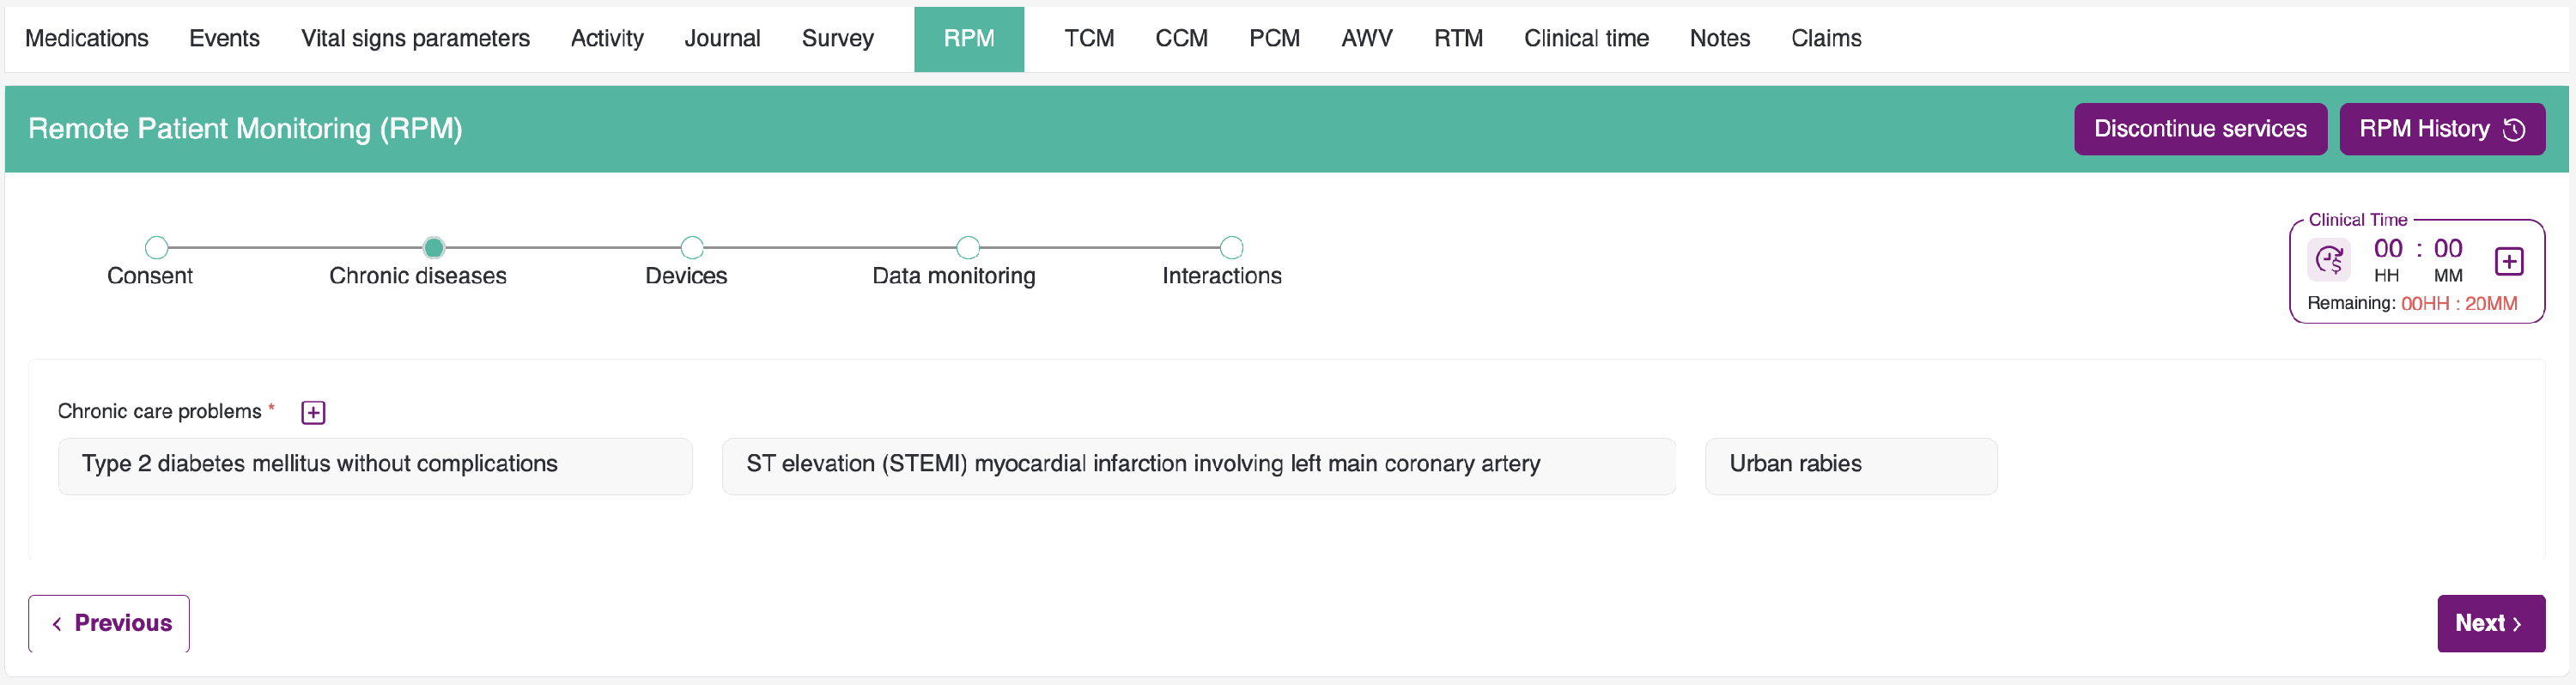Image resolution: width=2576 pixels, height=685 pixels.
Task: Click the Urban rabies problem chip
Action: pos(1850,465)
